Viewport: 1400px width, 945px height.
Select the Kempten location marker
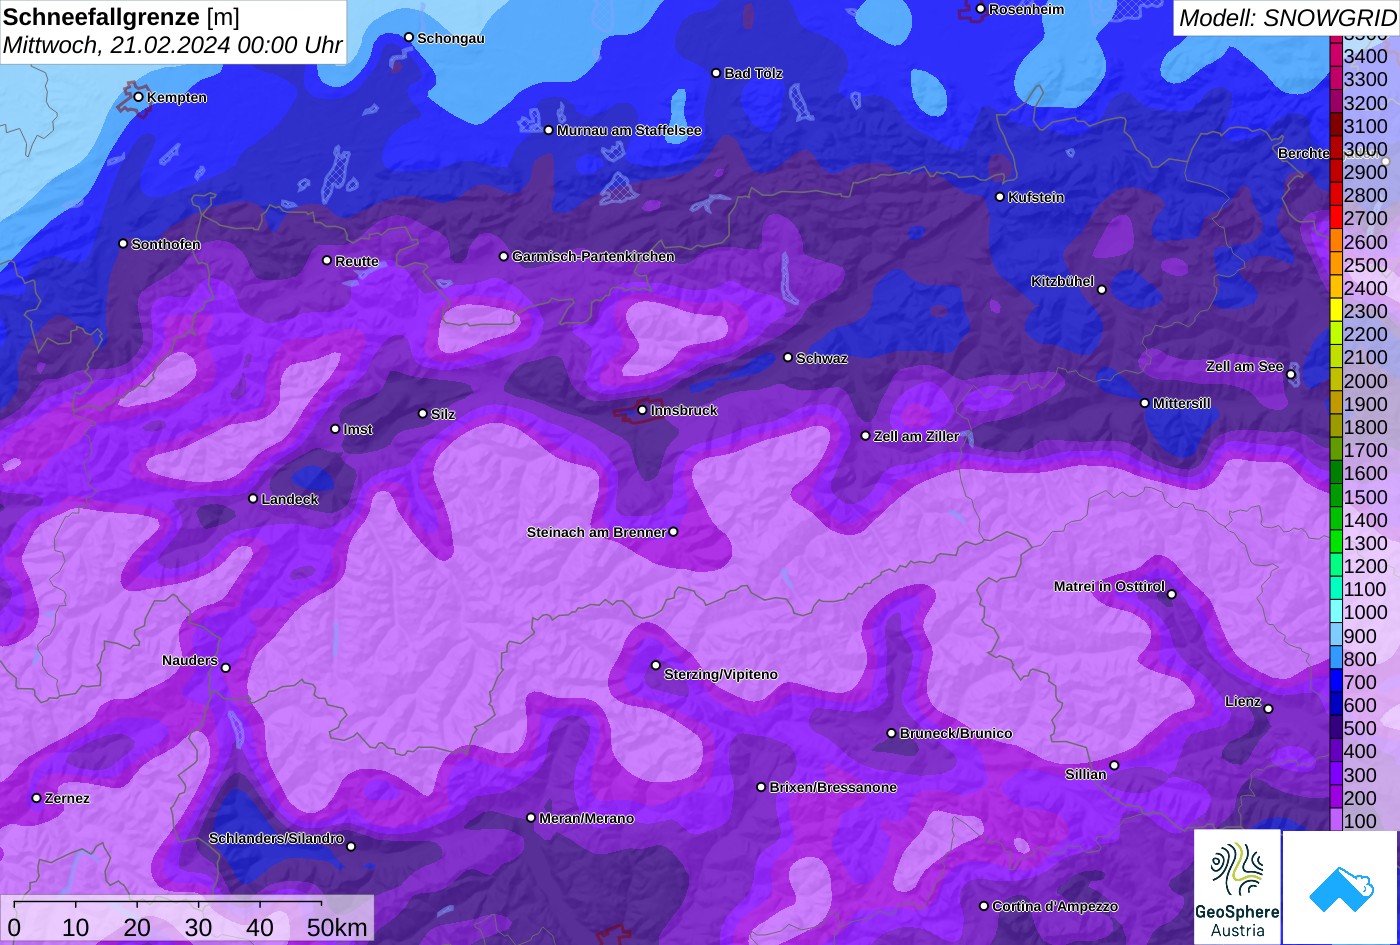click(x=138, y=97)
